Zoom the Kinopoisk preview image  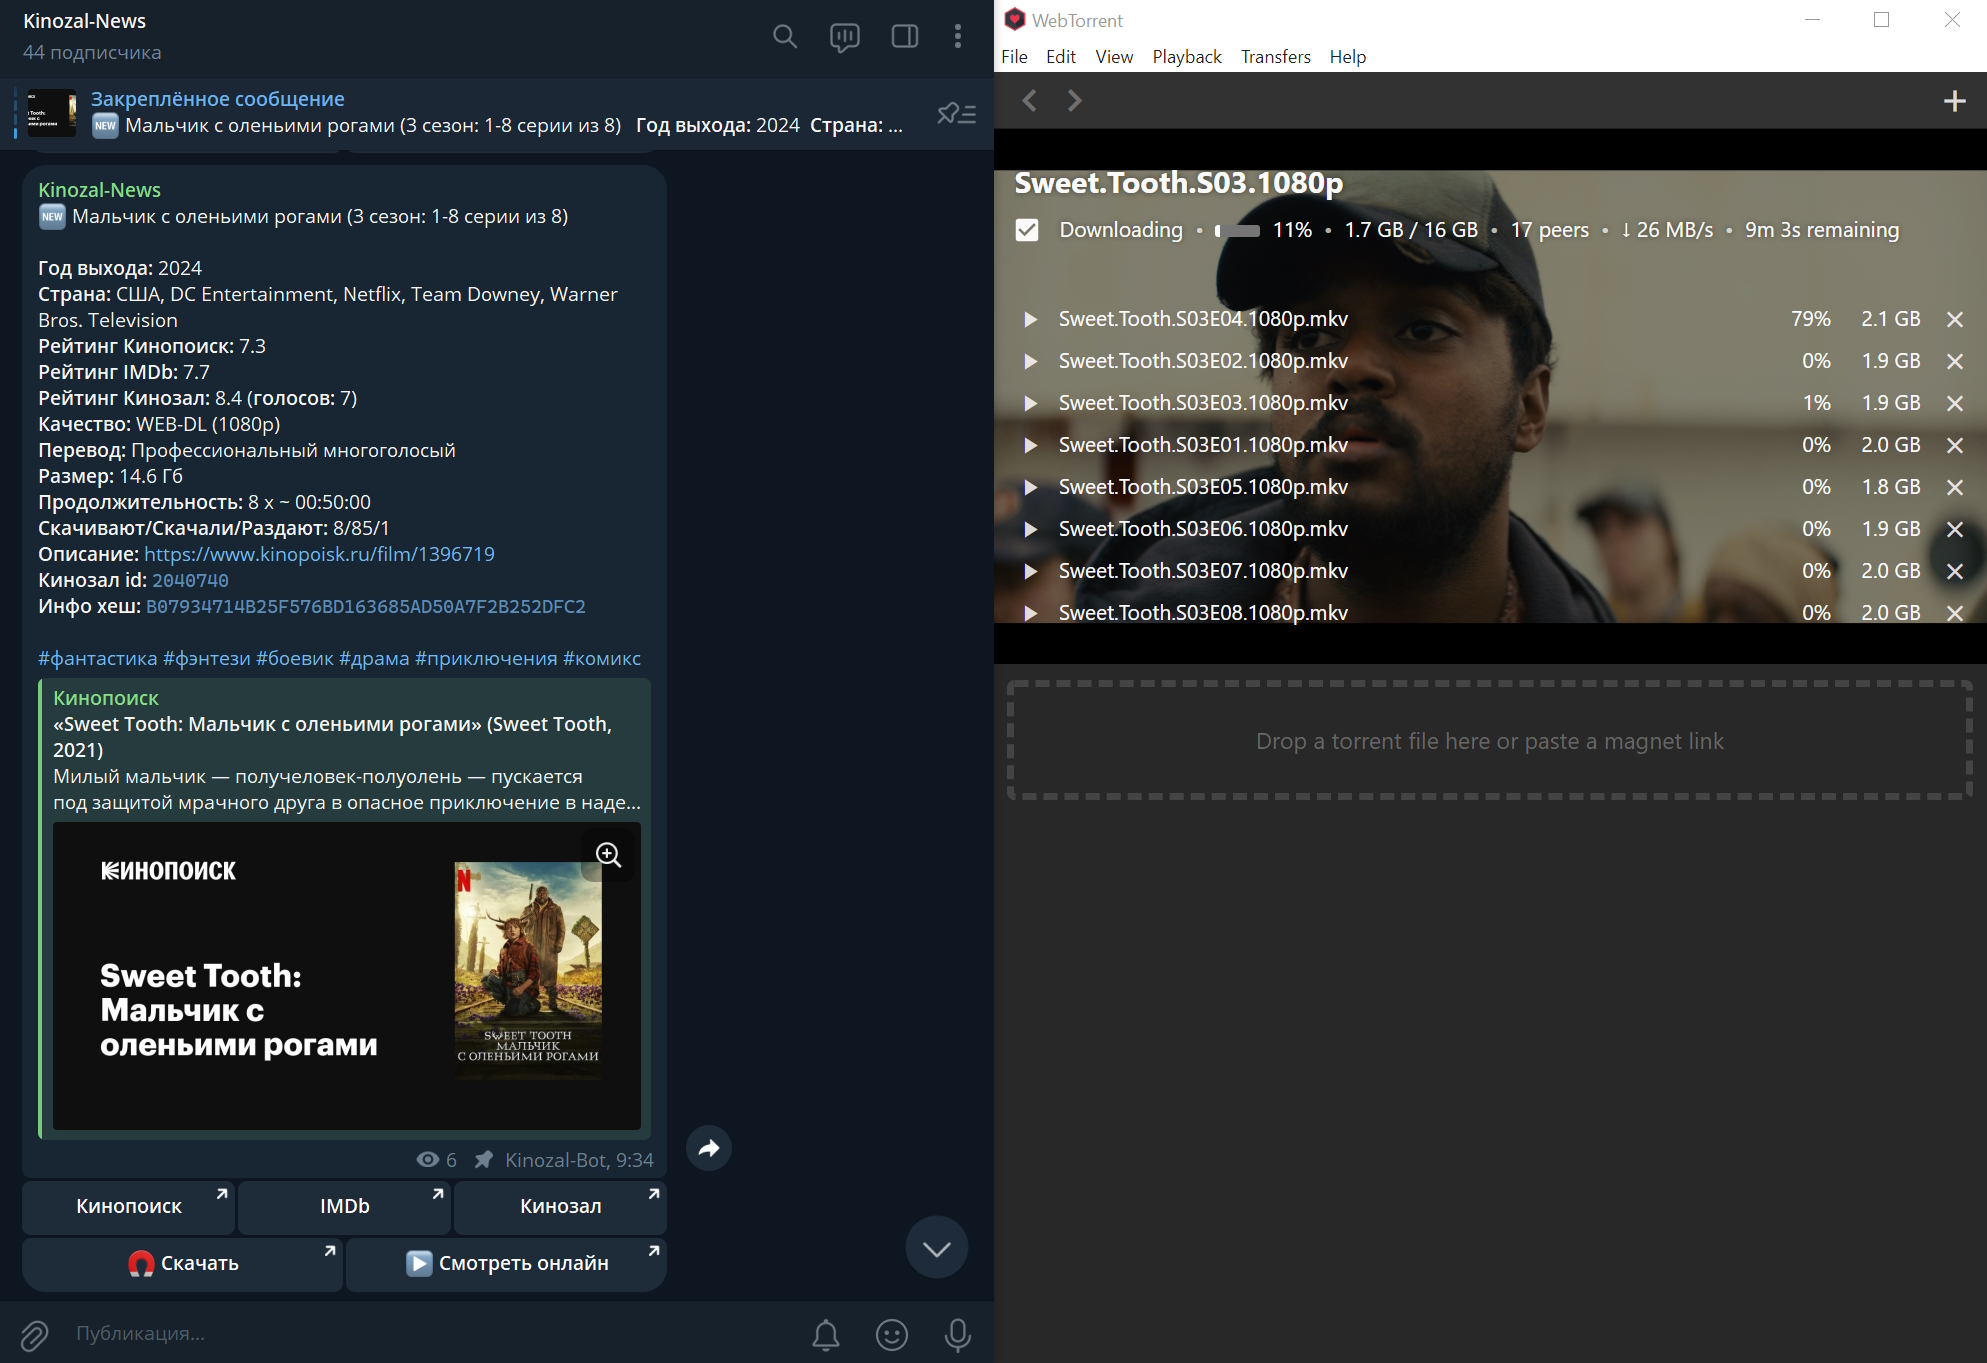(609, 855)
